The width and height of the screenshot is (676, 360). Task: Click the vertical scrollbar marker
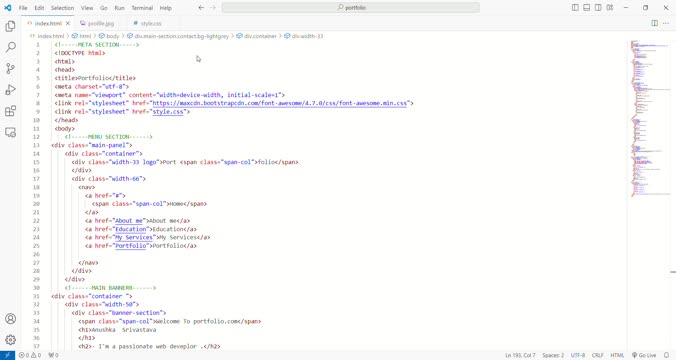point(673,272)
